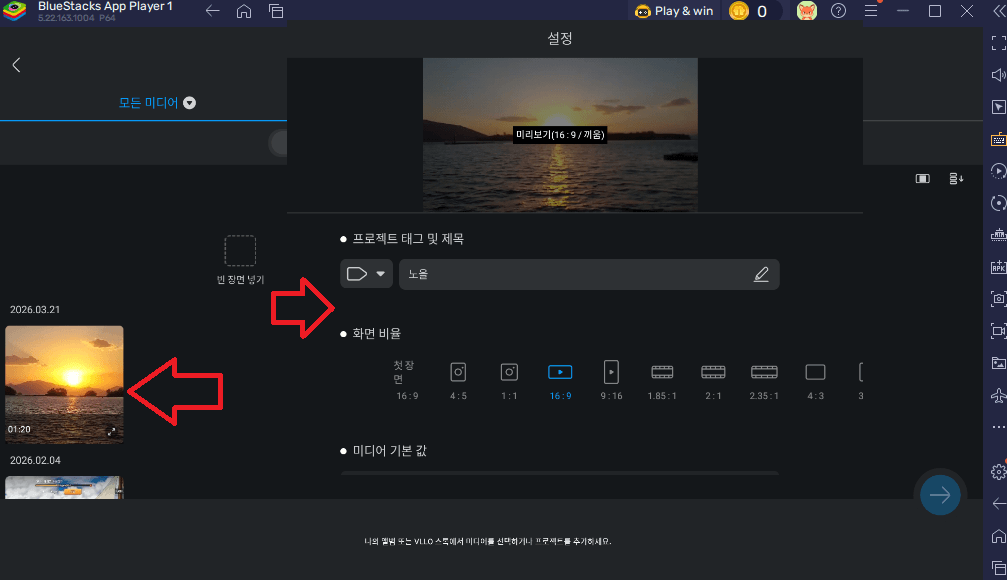Select the 9:16 vertical ratio icon

click(611, 372)
